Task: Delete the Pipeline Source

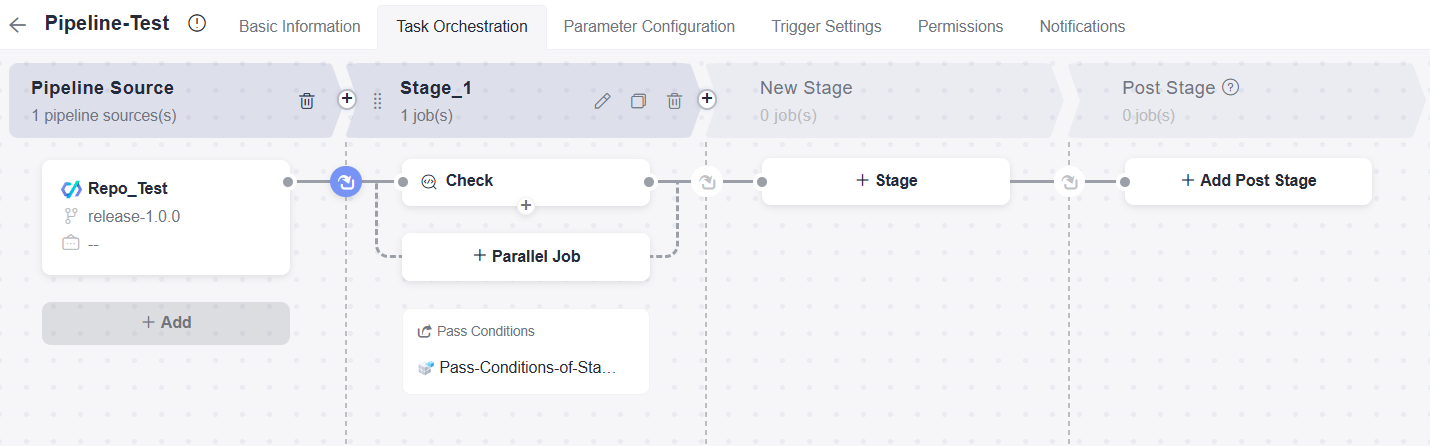Action: (307, 101)
